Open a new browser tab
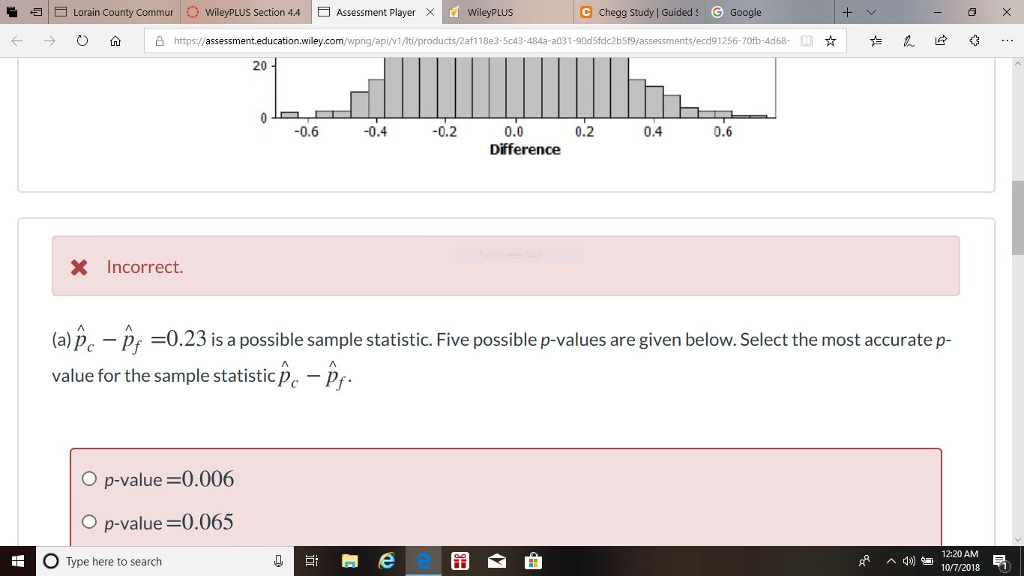The width and height of the screenshot is (1024, 576). 847,12
